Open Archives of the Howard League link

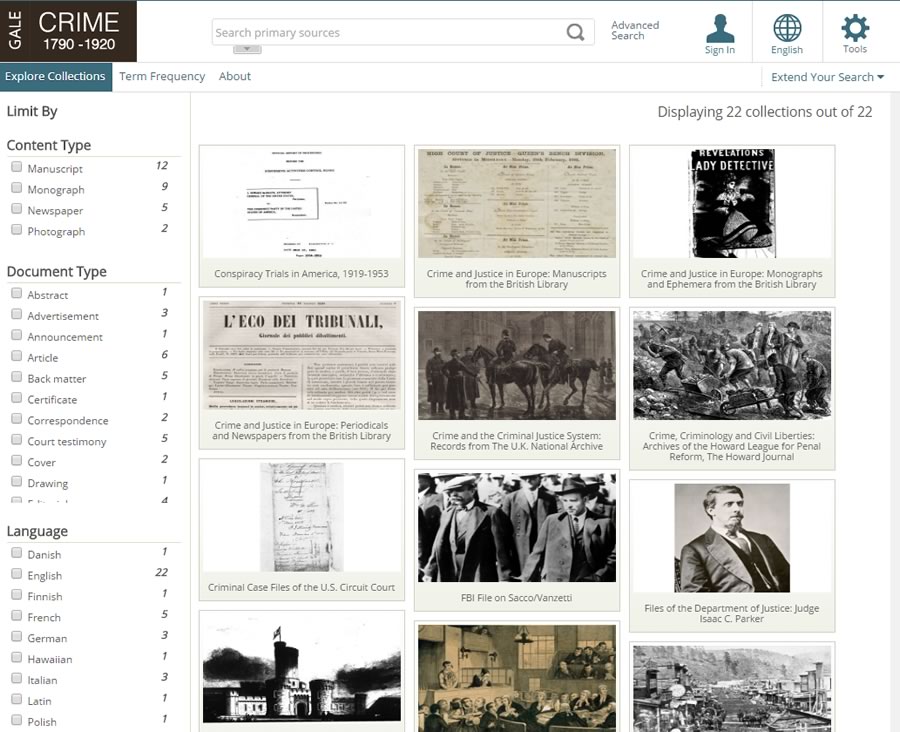click(732, 446)
